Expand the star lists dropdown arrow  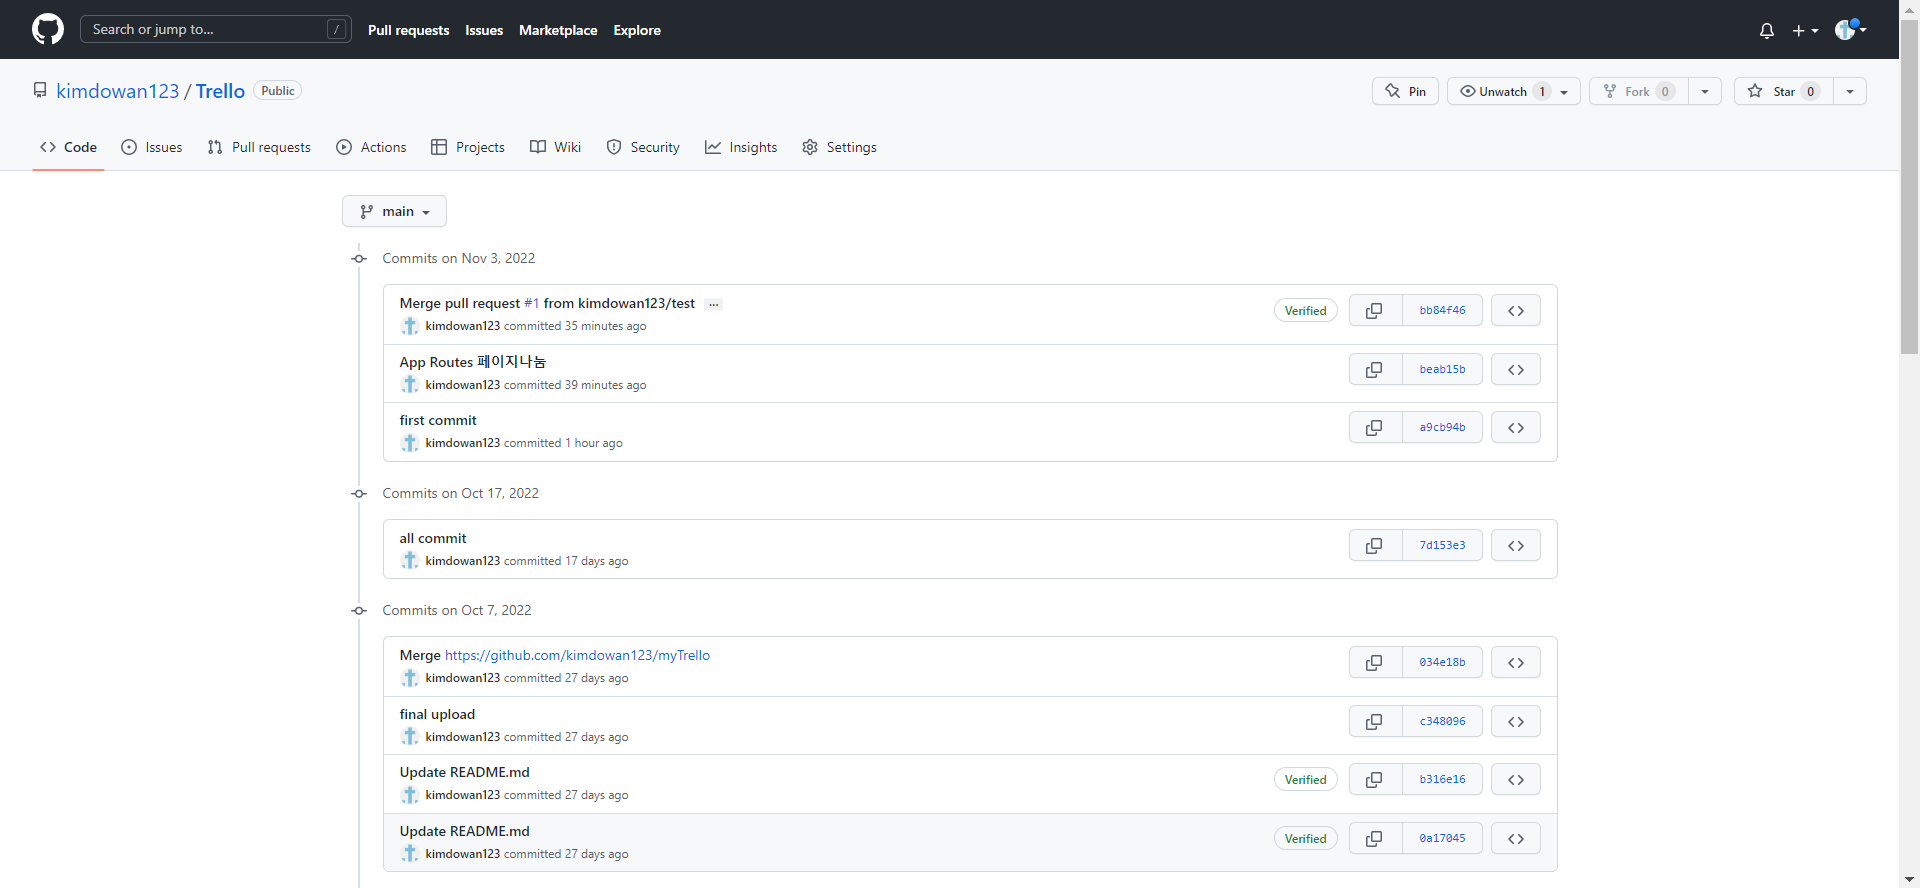coord(1850,91)
